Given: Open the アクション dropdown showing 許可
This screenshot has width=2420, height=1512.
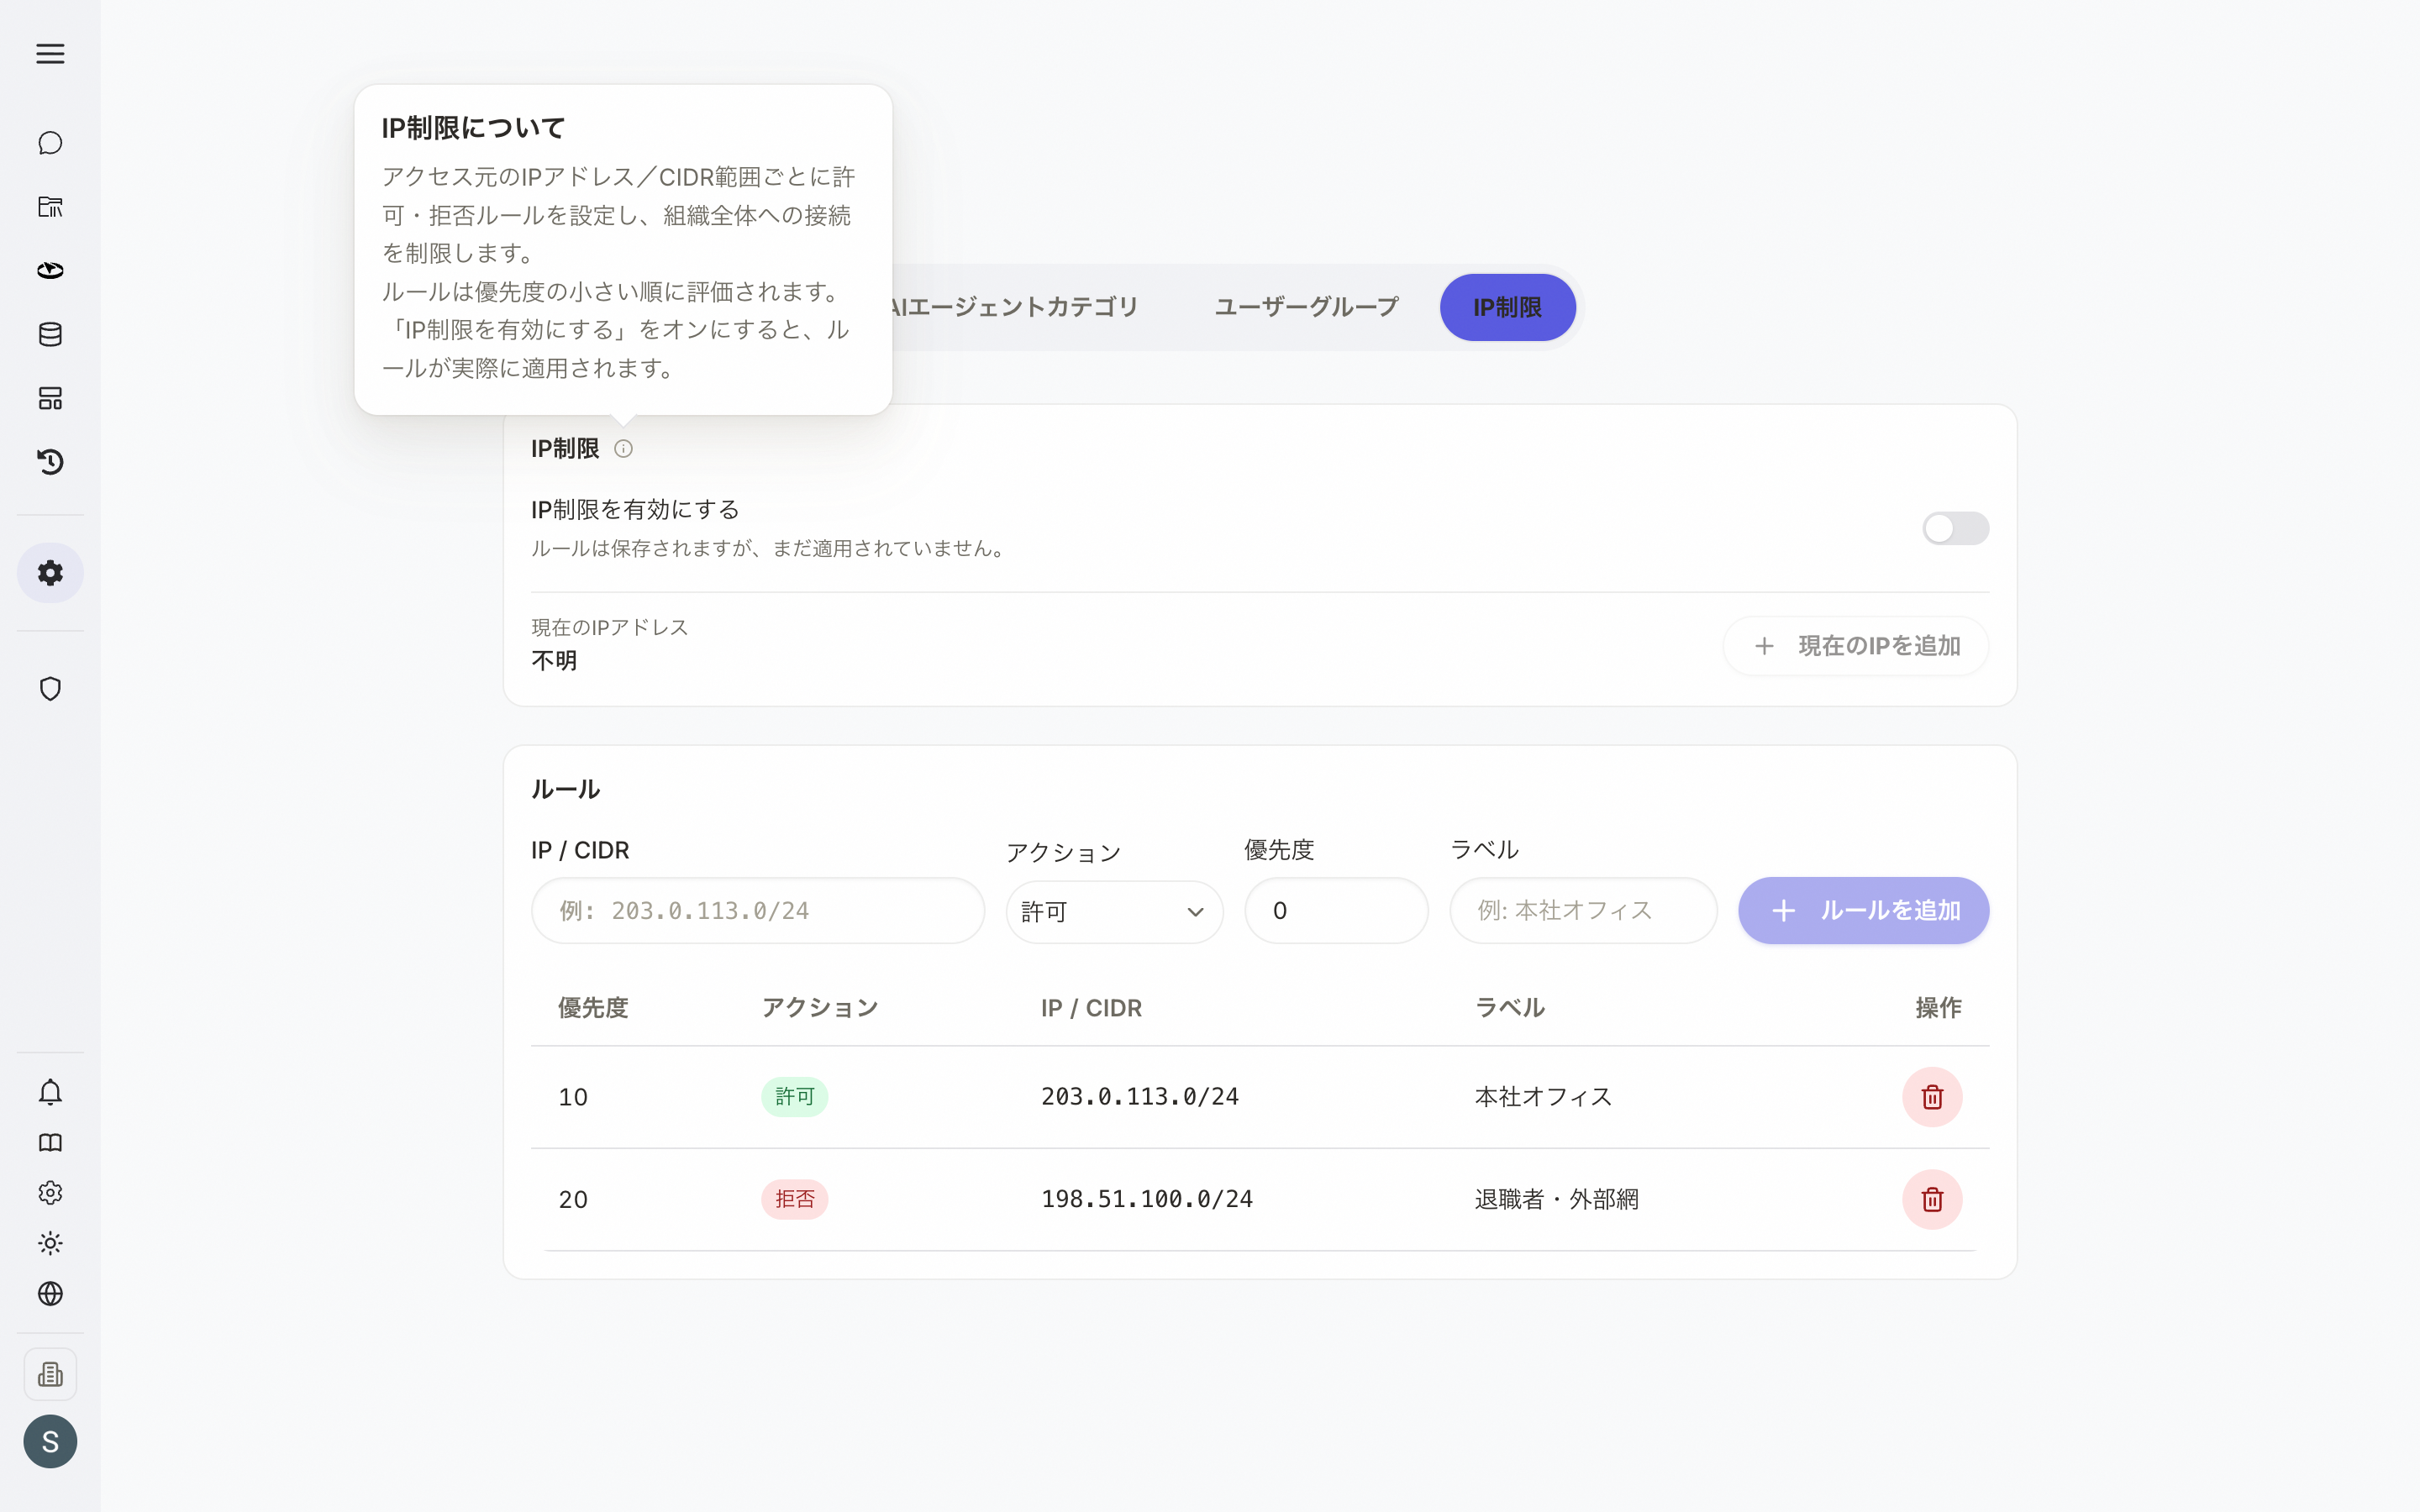Looking at the screenshot, I should pos(1114,911).
